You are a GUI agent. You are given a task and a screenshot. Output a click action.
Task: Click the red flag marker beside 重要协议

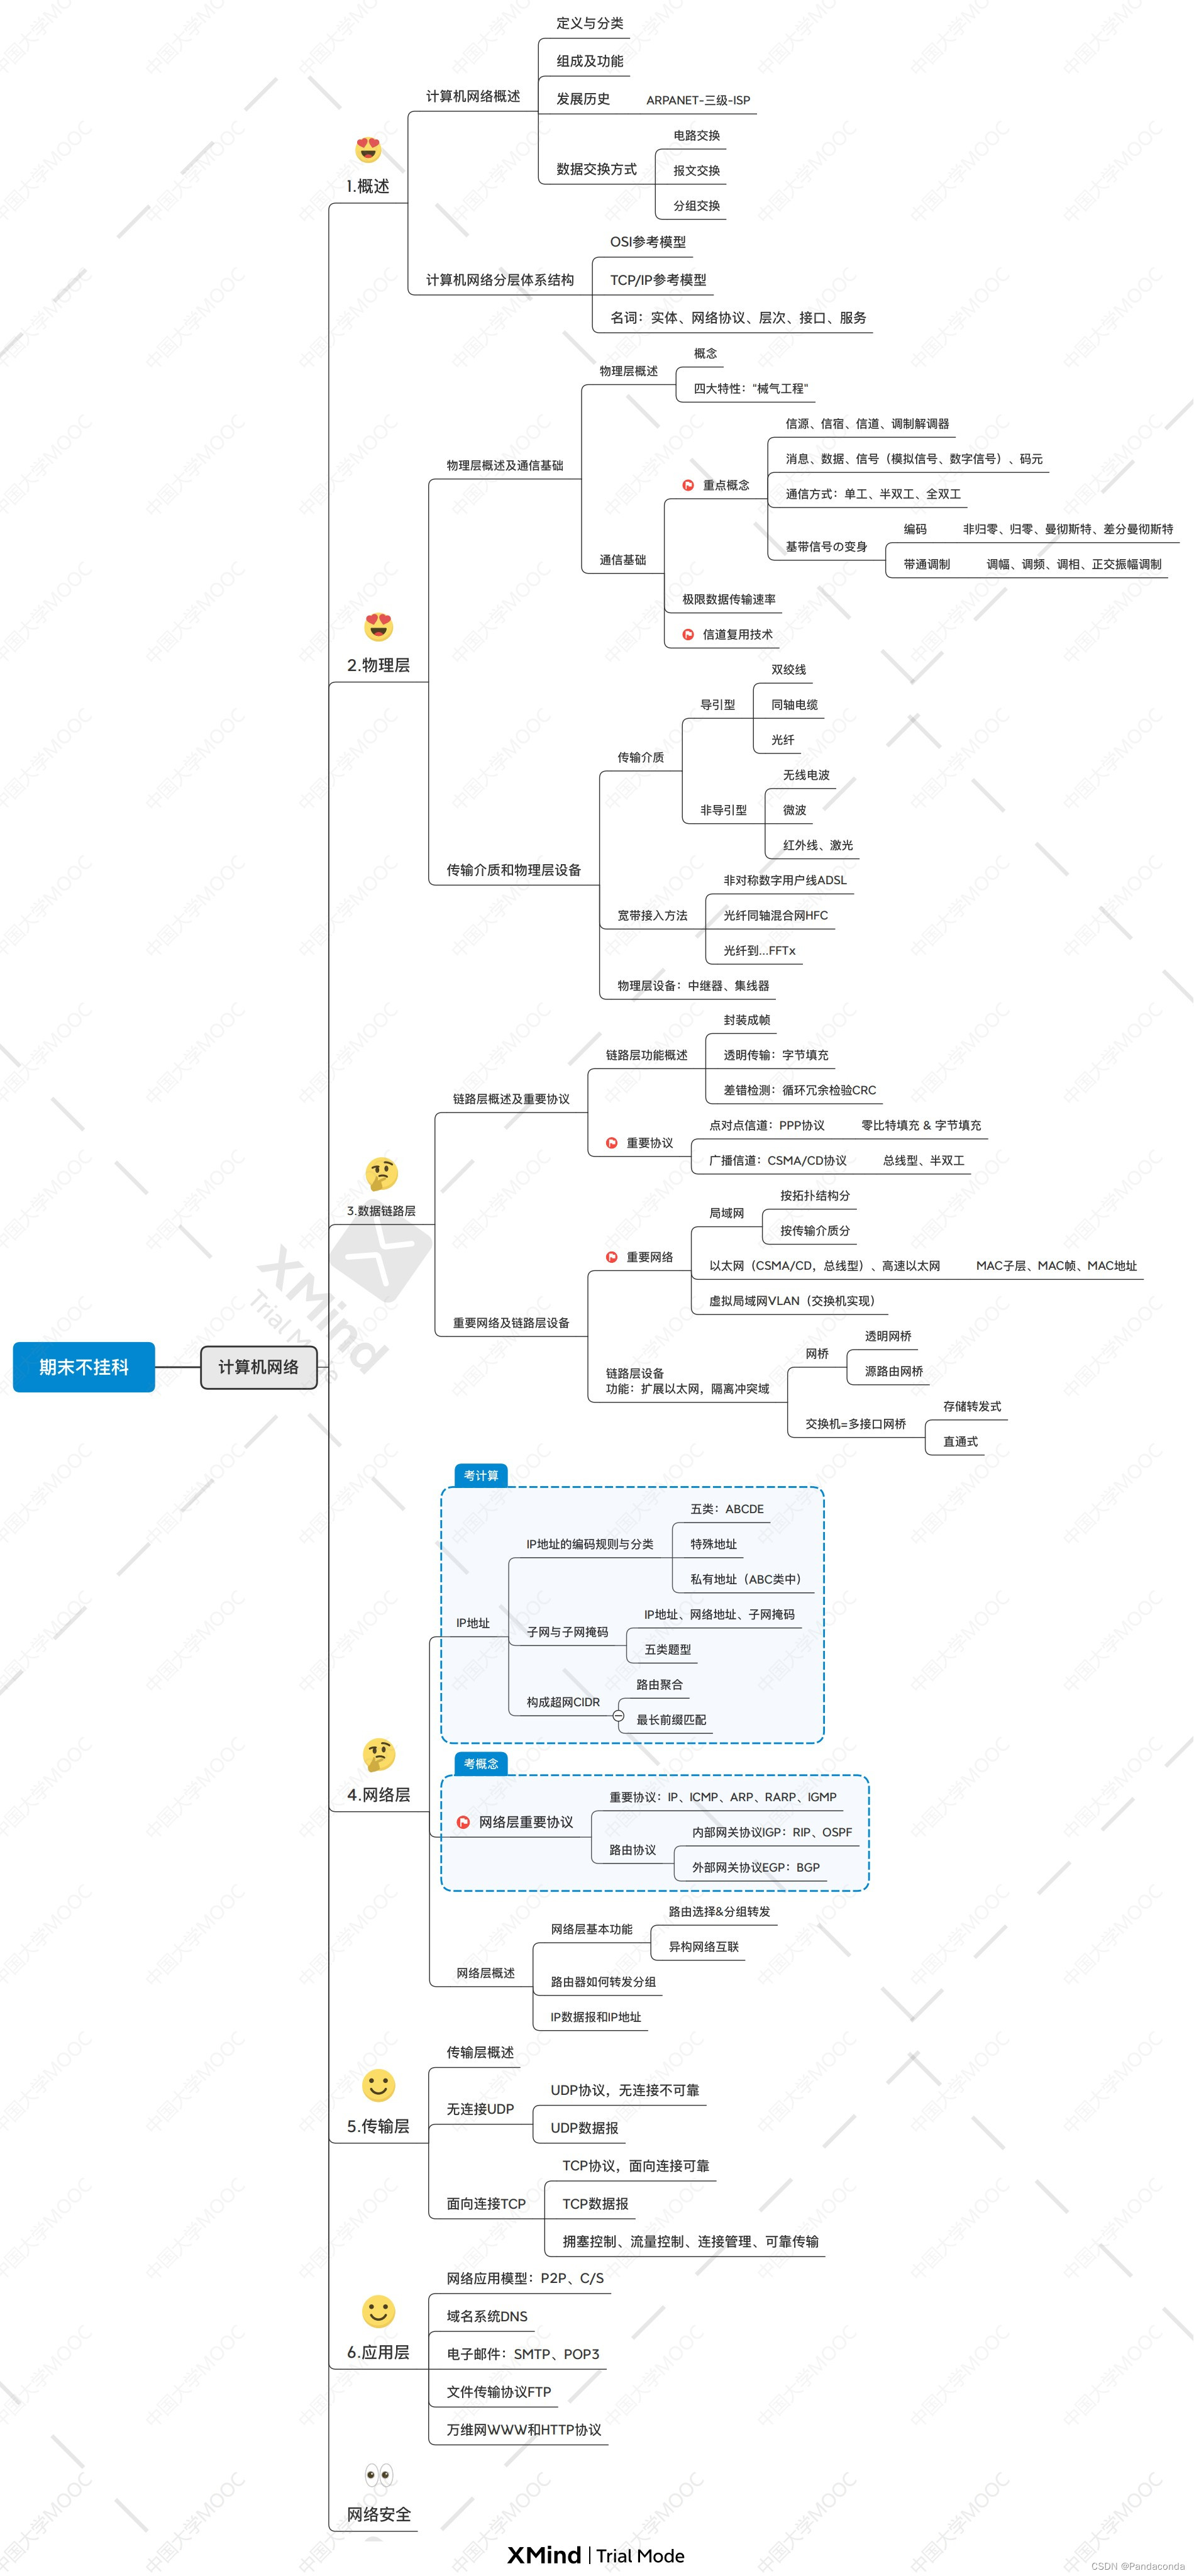click(612, 1143)
